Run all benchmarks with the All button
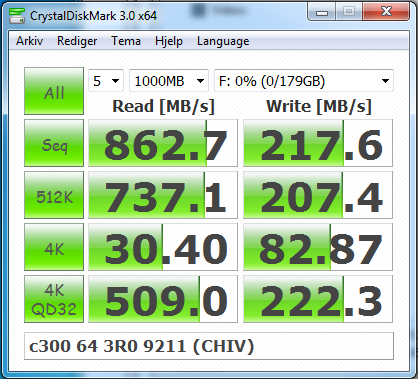This screenshot has height=379, width=418. pyautogui.click(x=54, y=91)
